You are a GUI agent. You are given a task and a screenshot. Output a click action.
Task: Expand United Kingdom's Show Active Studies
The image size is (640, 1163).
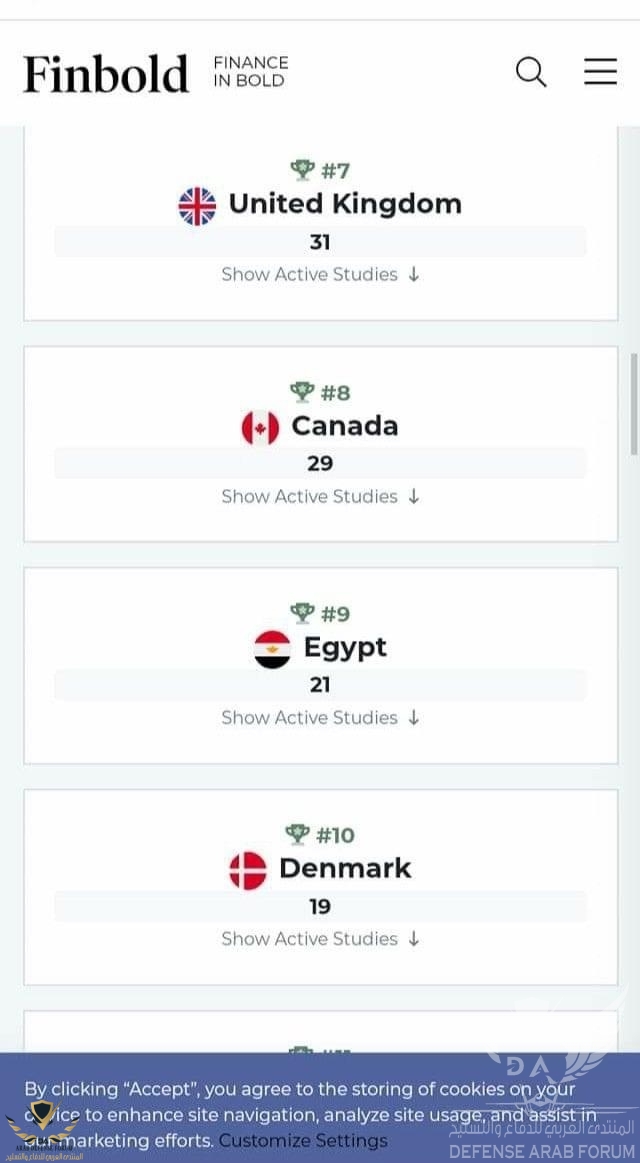[x=320, y=274]
